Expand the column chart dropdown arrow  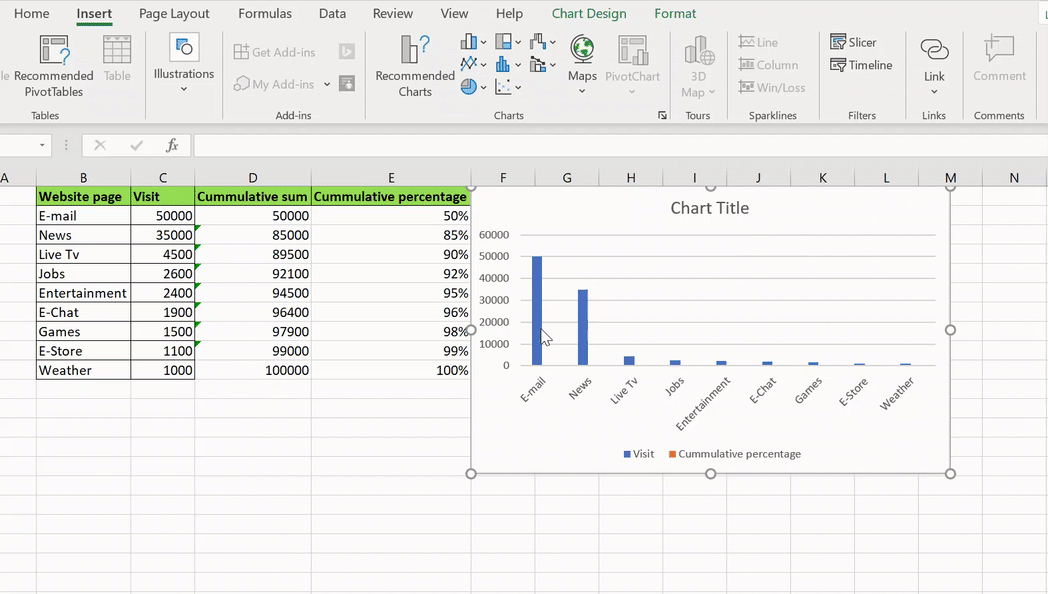483,42
